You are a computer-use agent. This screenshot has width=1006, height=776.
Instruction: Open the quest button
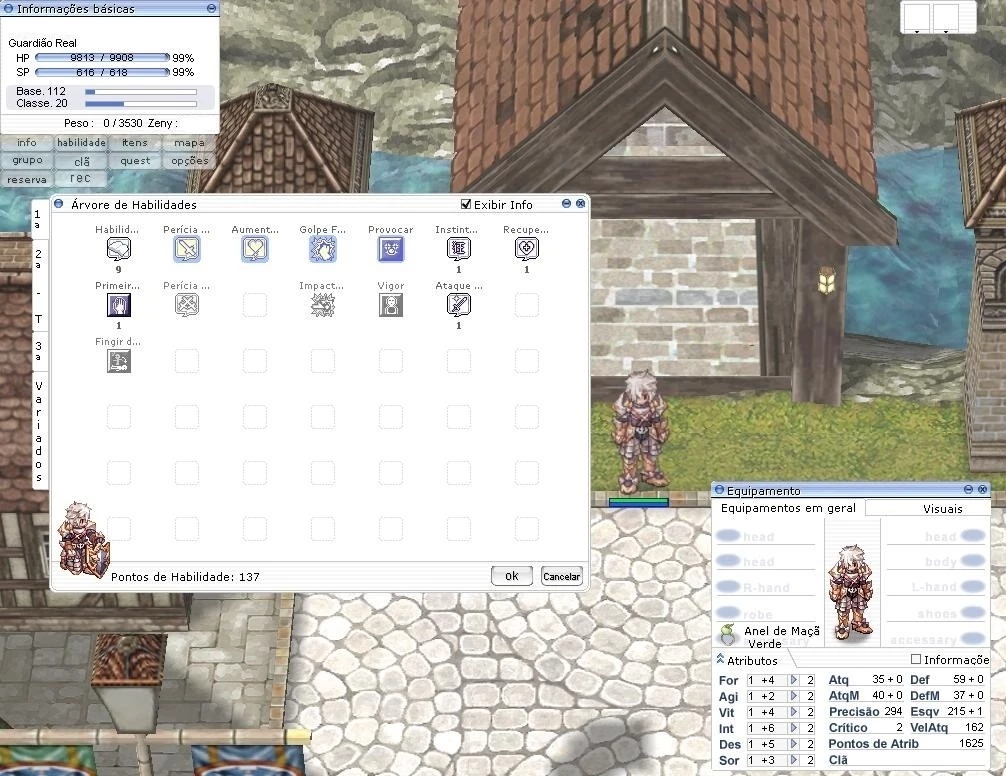coord(135,160)
